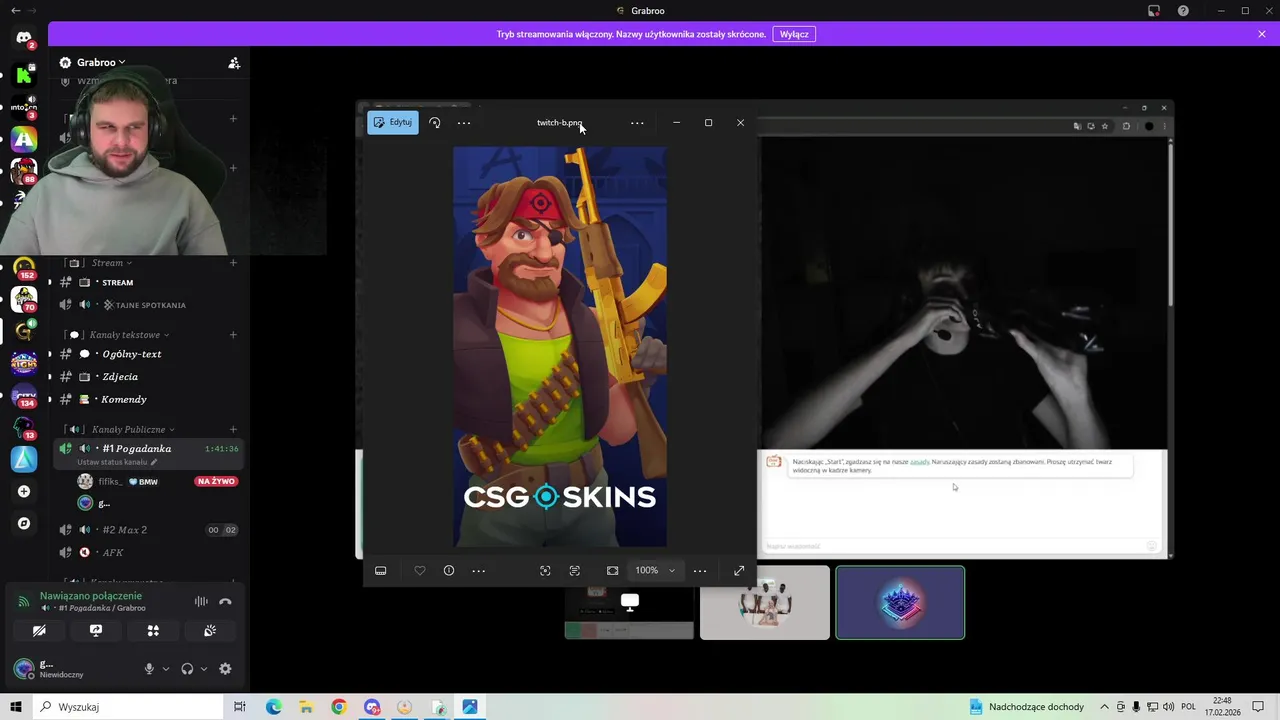The image size is (1280, 720).
Task: Open action center notifications on taskbar
Action: pyautogui.click(x=1259, y=707)
